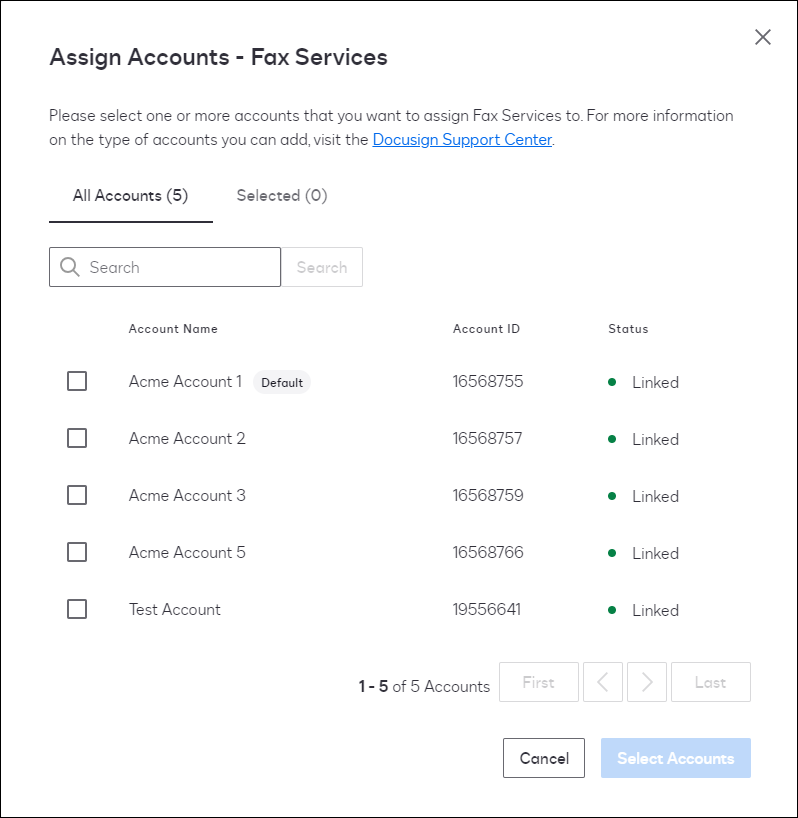Switch to the Selected (0) tab

pos(281,195)
